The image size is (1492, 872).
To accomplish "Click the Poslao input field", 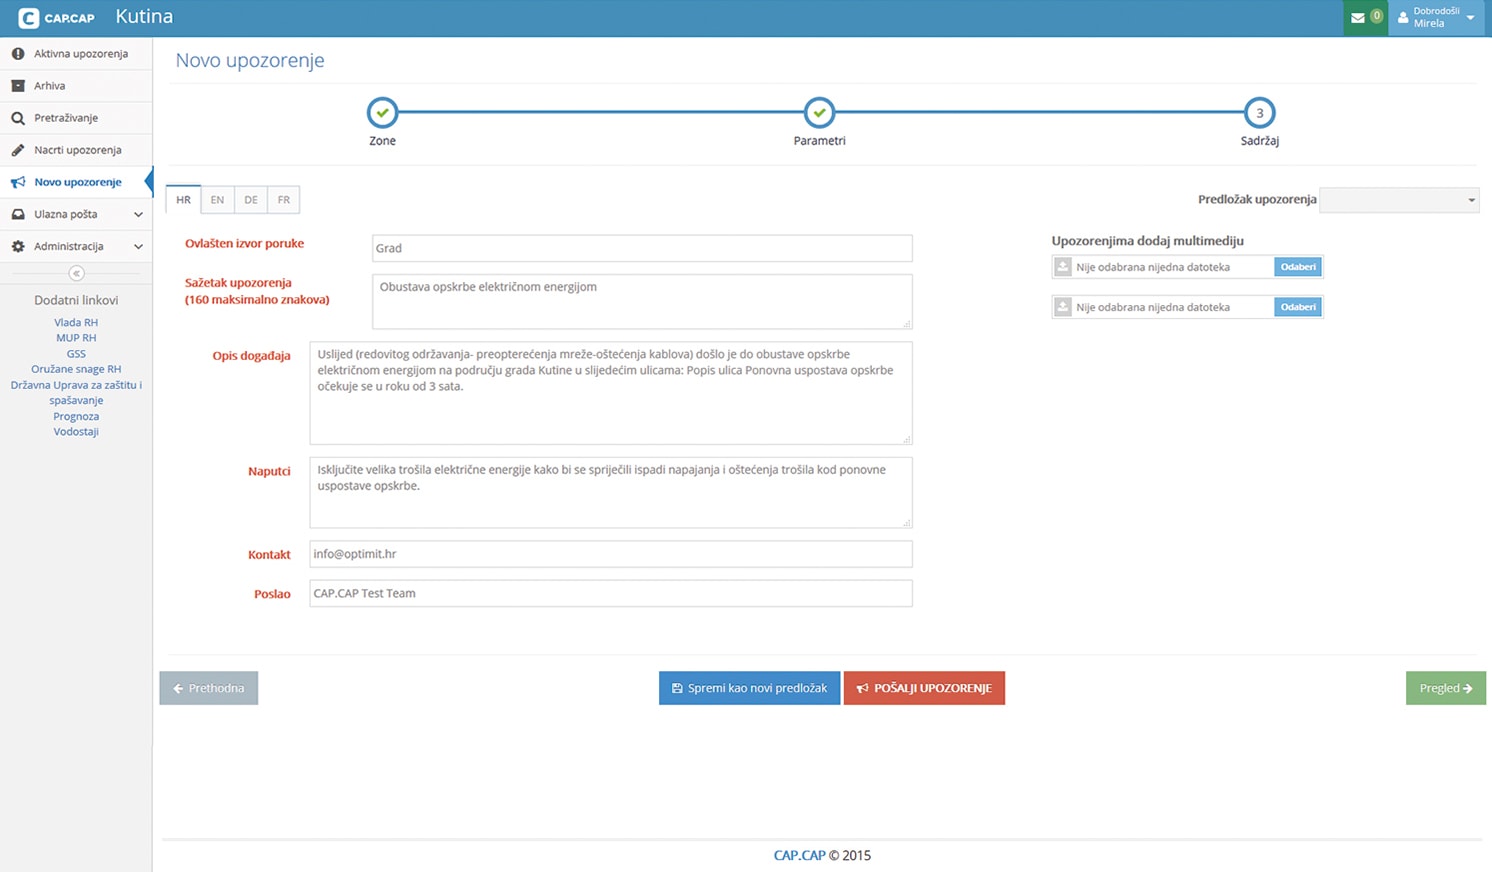I will point(611,594).
